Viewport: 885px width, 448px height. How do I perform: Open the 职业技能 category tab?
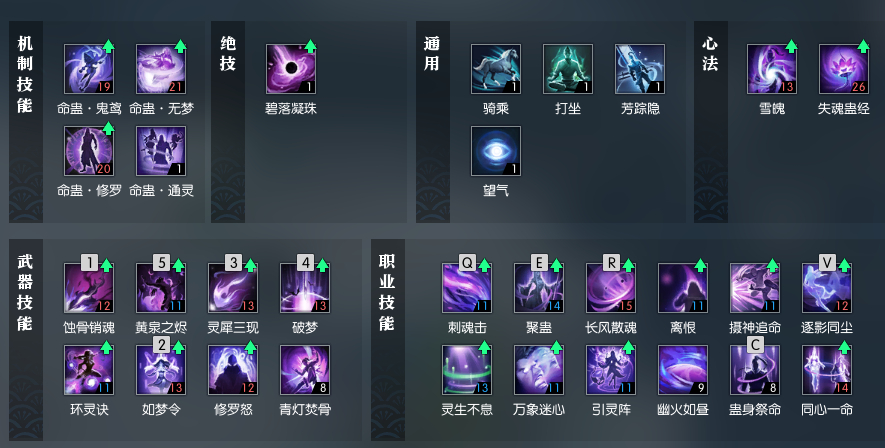[387, 292]
